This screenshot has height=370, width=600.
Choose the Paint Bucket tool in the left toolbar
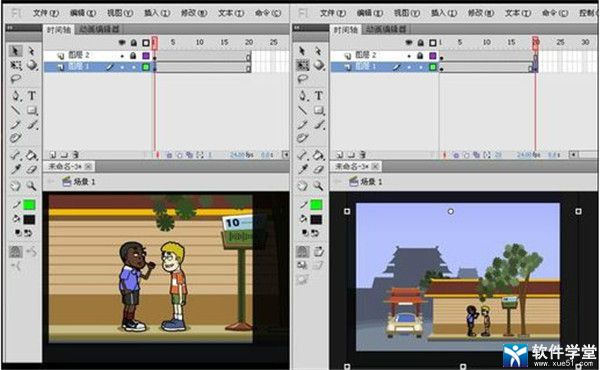32,155
